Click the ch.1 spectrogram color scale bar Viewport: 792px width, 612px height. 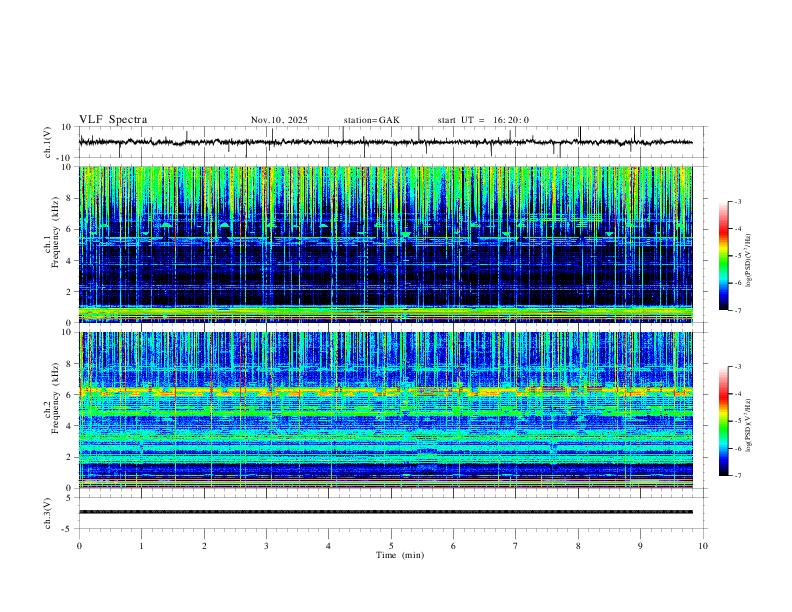pos(723,256)
